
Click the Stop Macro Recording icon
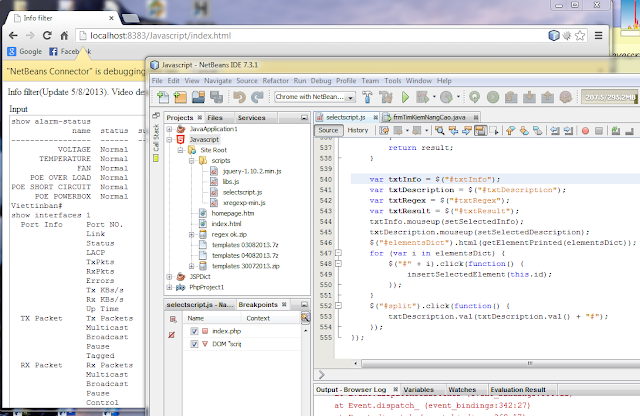tap(599, 131)
